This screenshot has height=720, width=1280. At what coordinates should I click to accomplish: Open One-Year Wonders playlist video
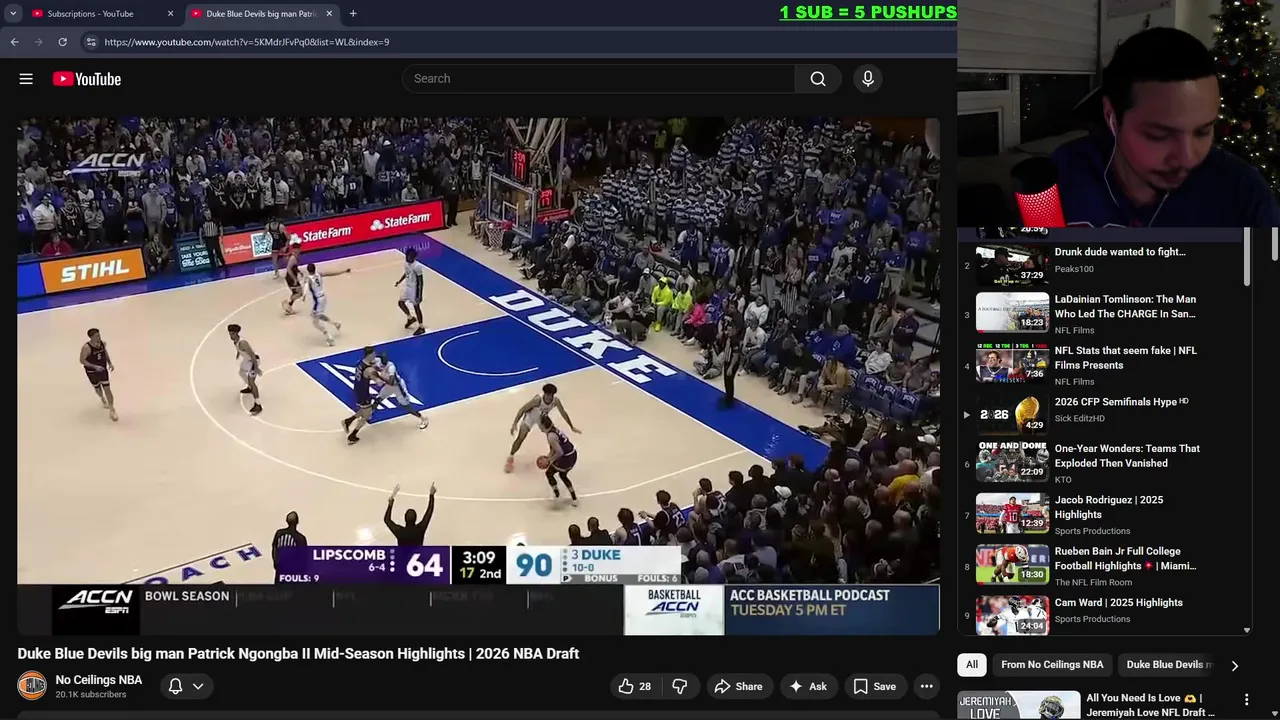tap(1127, 456)
